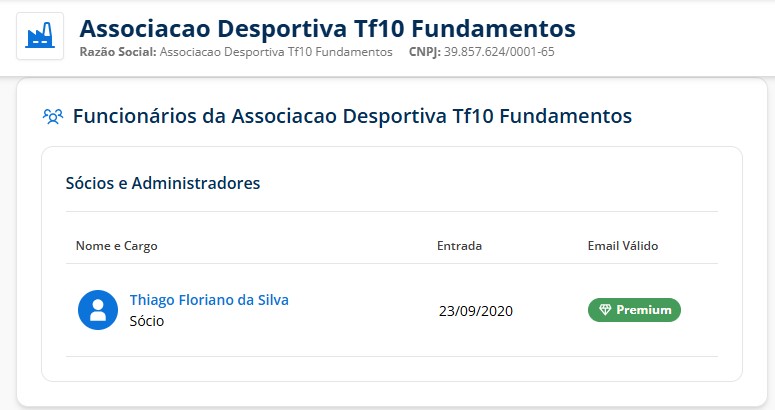Image resolution: width=775 pixels, height=410 pixels.
Task: Open Thiago Floriano da Silva's profile link
Action: click(x=209, y=300)
